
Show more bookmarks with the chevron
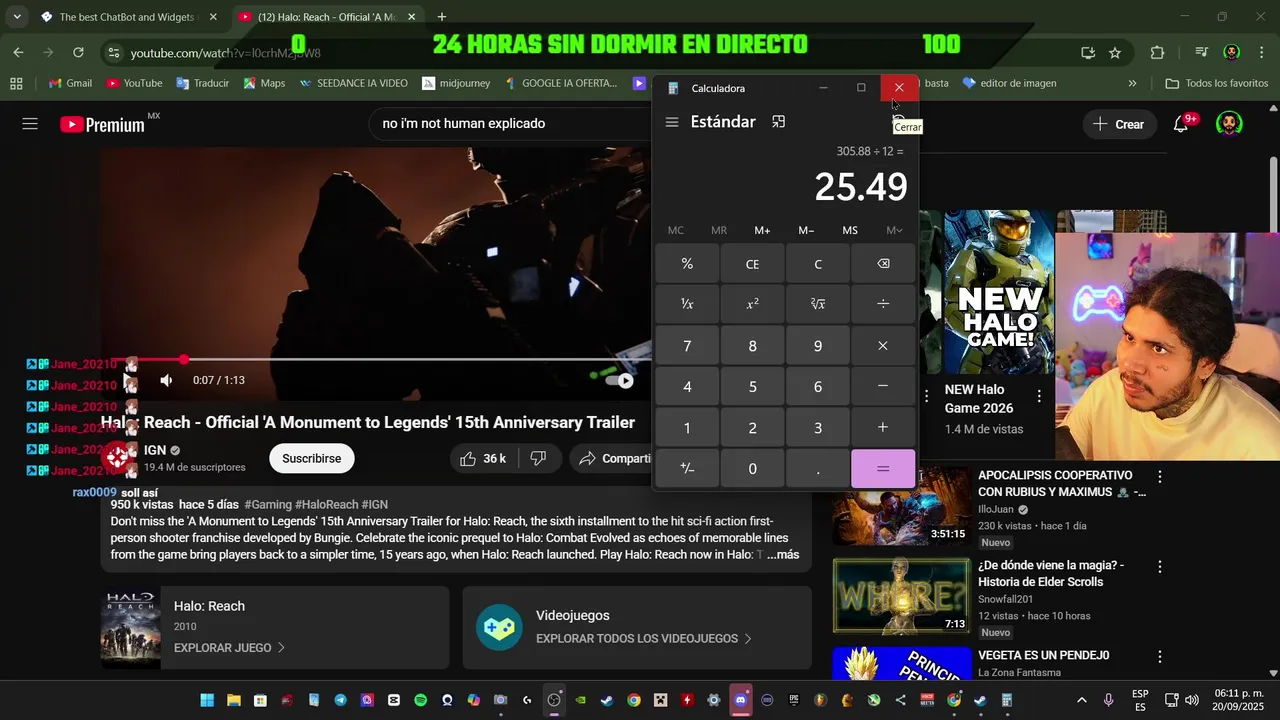pyautogui.click(x=1132, y=83)
